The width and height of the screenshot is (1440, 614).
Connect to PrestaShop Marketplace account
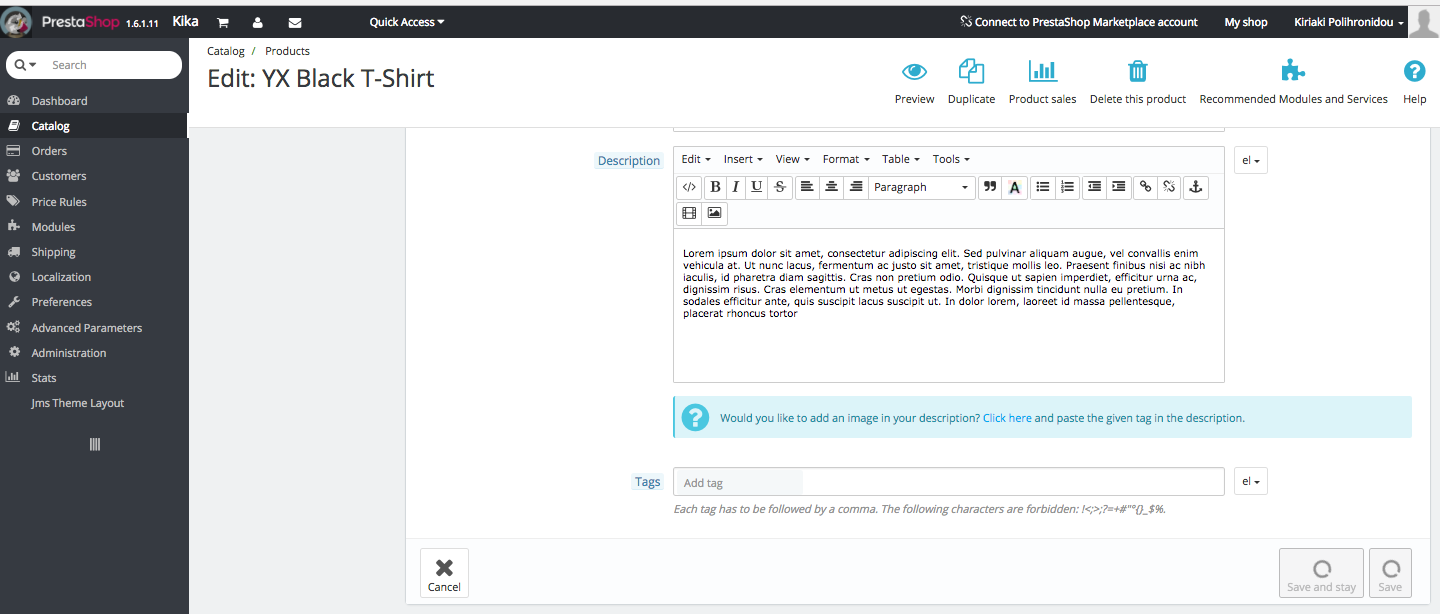click(x=1078, y=22)
